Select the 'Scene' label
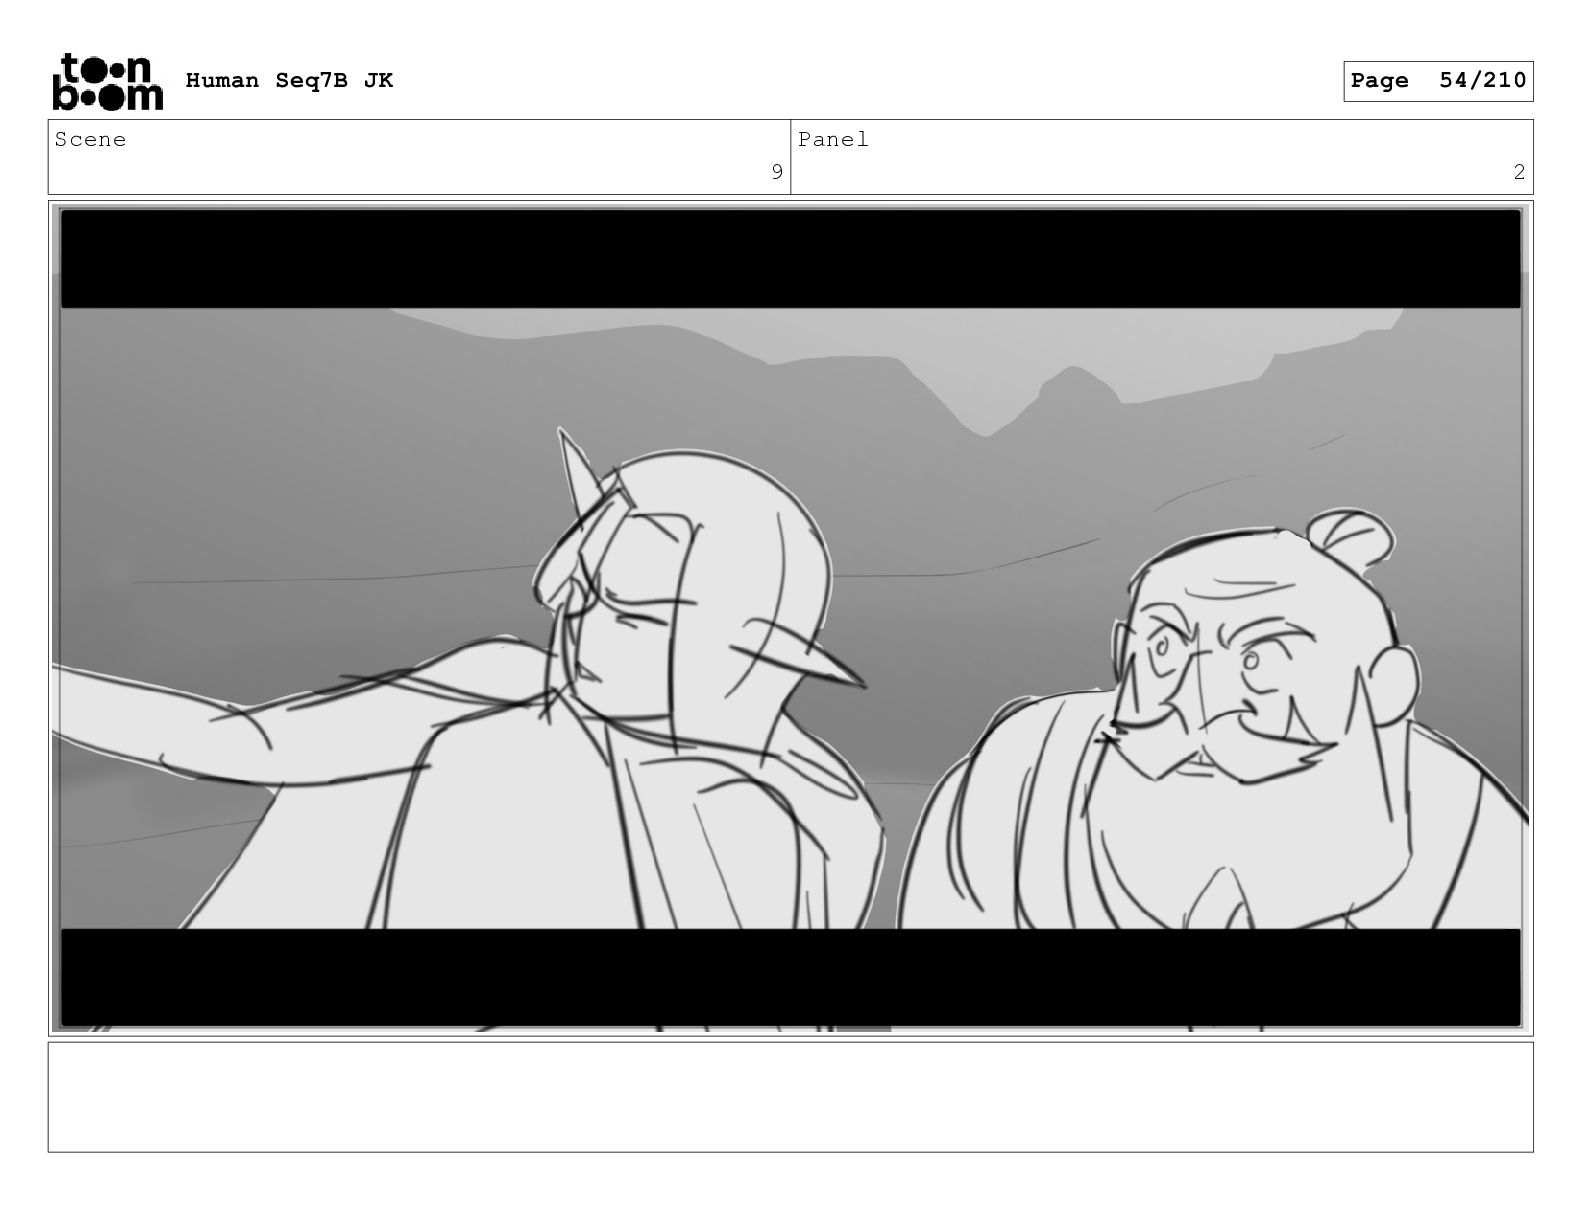The image size is (1584, 1224). click(x=91, y=140)
